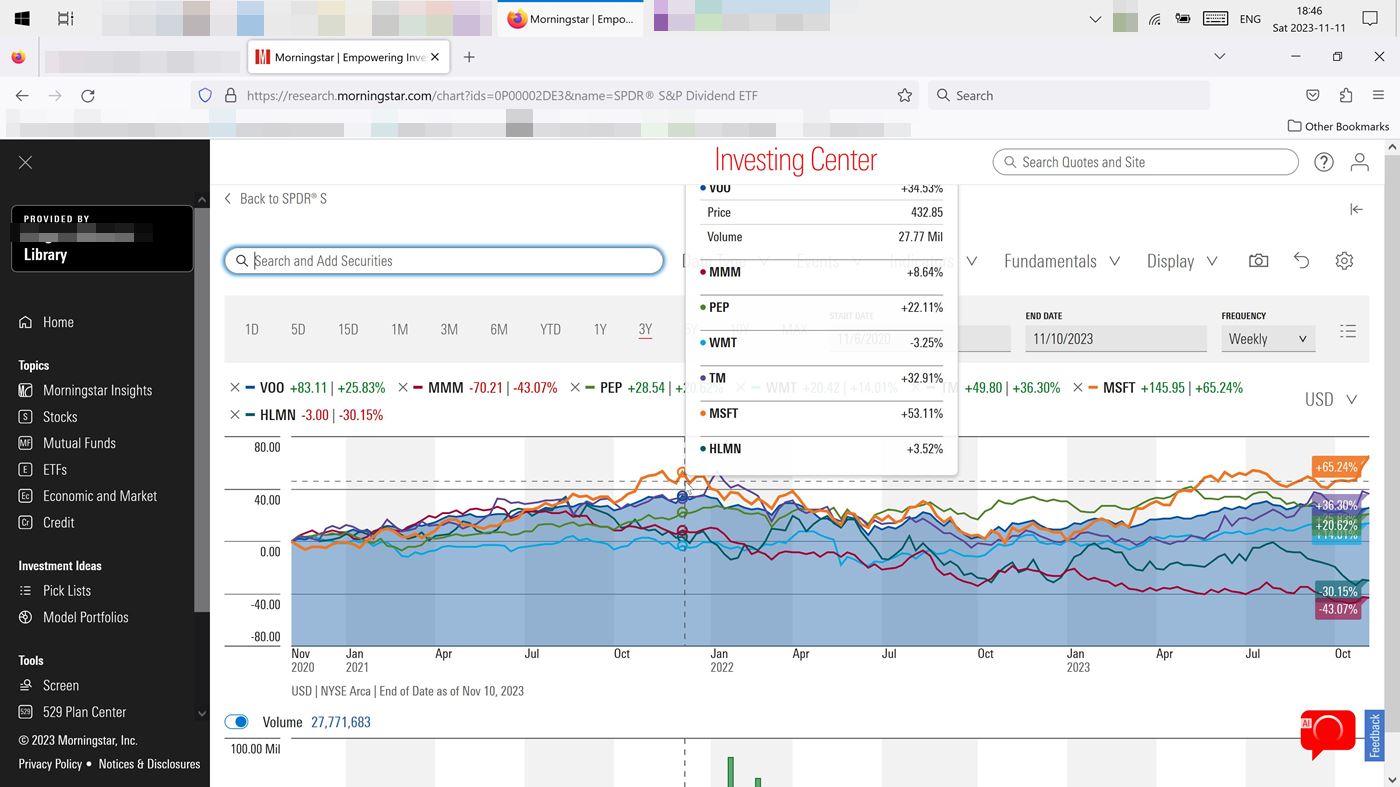
Task: Open the Privacy Policy link
Action: pos(50,764)
